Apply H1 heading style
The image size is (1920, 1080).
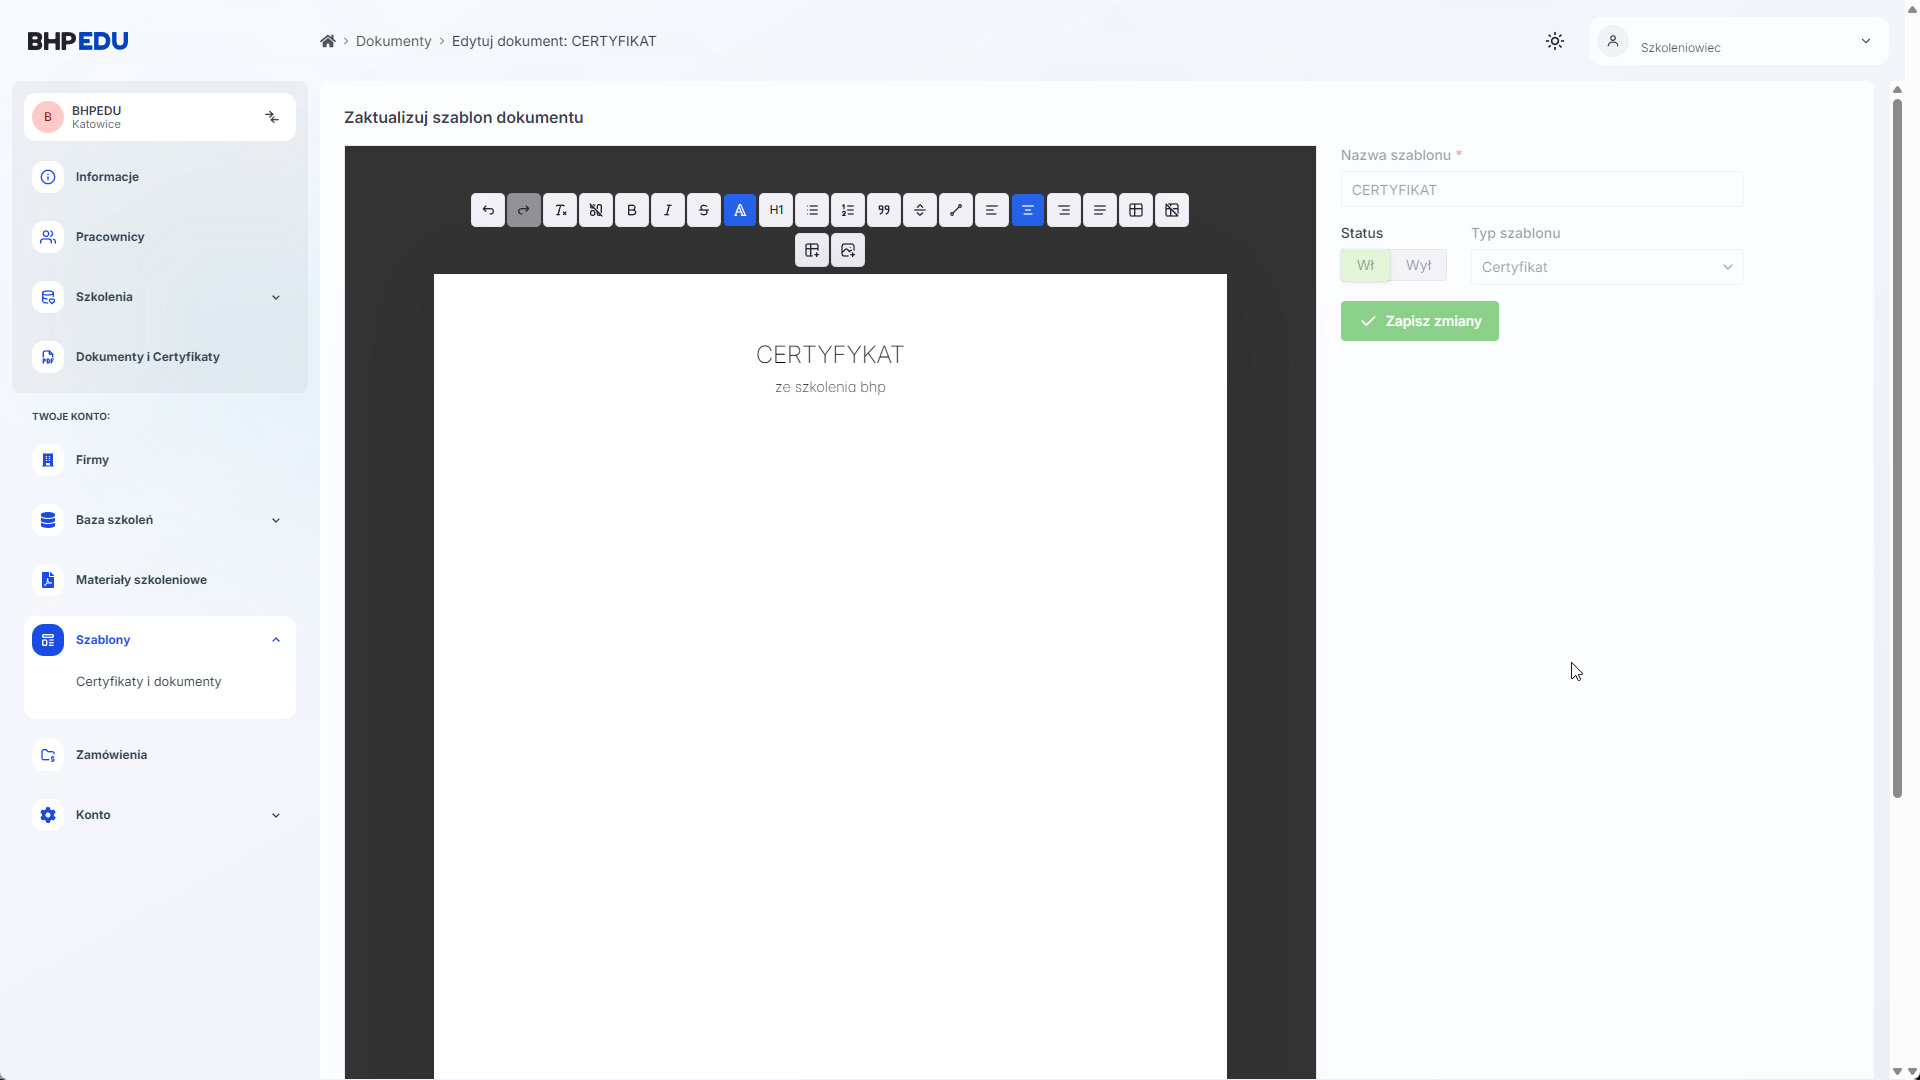pos(776,210)
